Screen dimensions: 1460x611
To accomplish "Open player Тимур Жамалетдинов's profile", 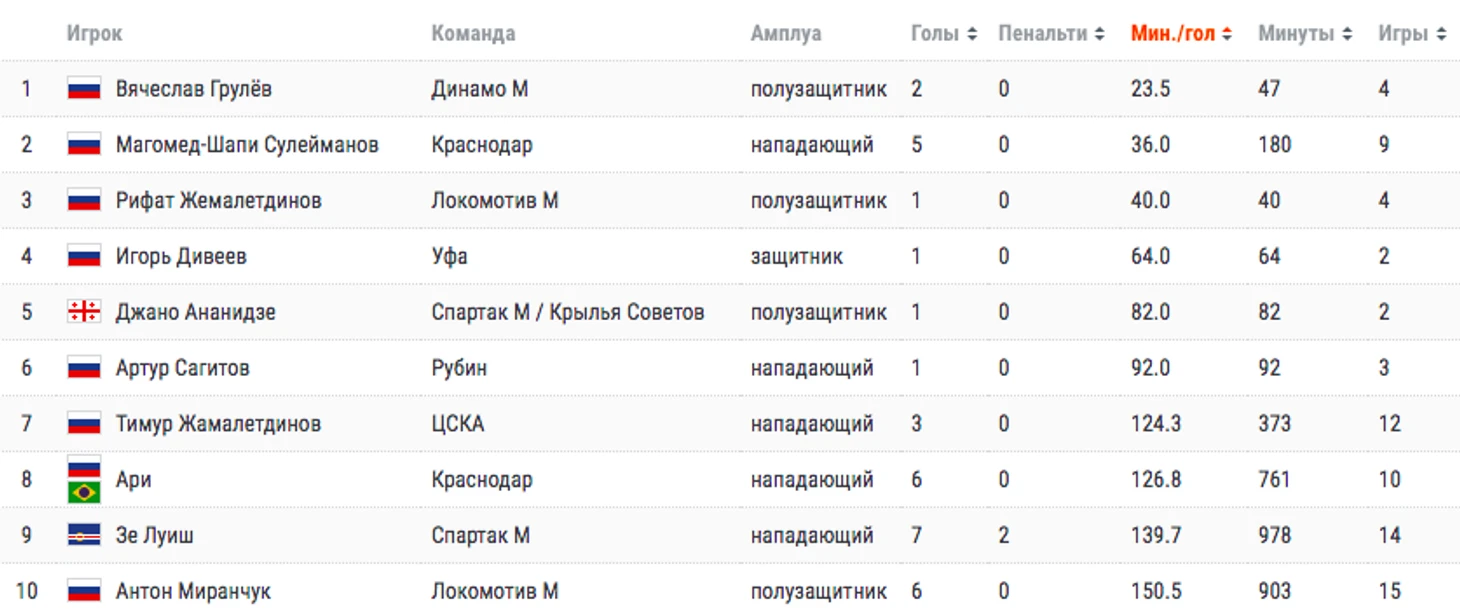I will click(218, 424).
